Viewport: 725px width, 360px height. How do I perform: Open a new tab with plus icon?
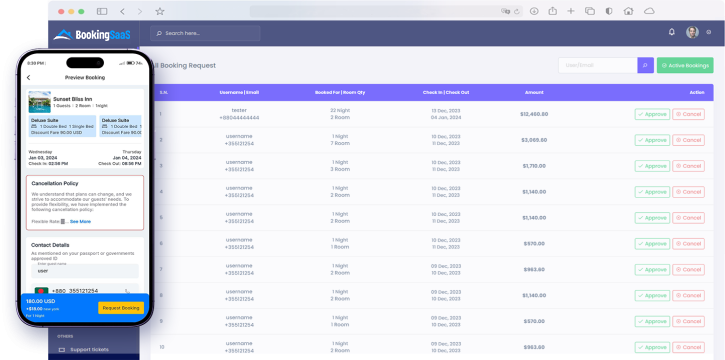click(571, 12)
